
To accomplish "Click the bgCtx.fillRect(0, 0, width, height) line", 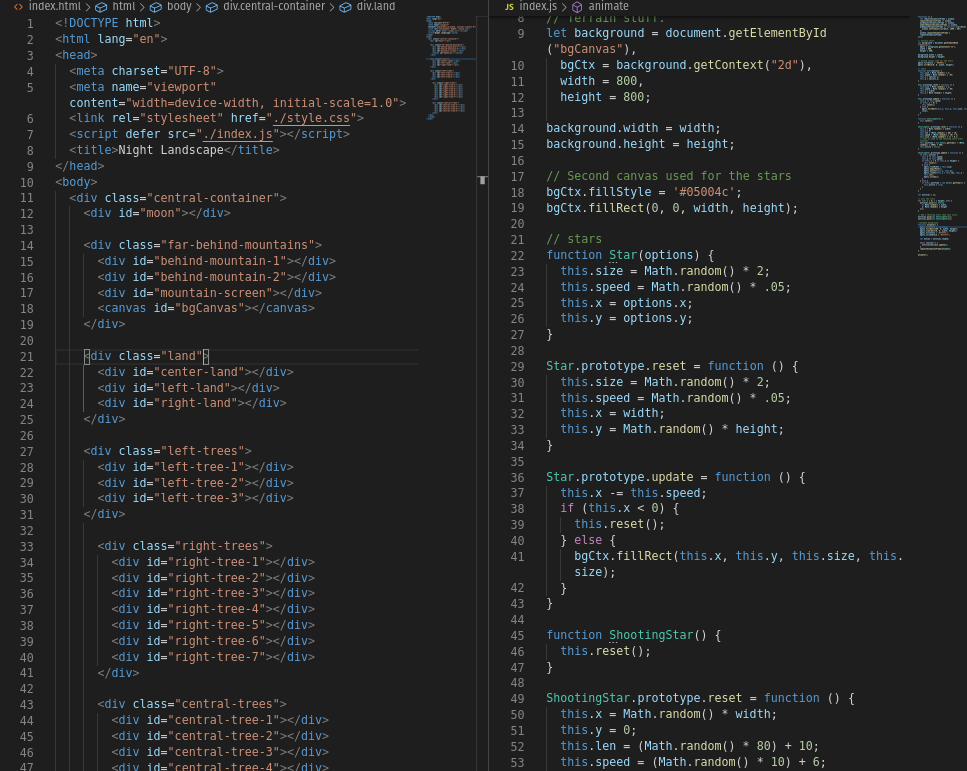I will [672, 208].
